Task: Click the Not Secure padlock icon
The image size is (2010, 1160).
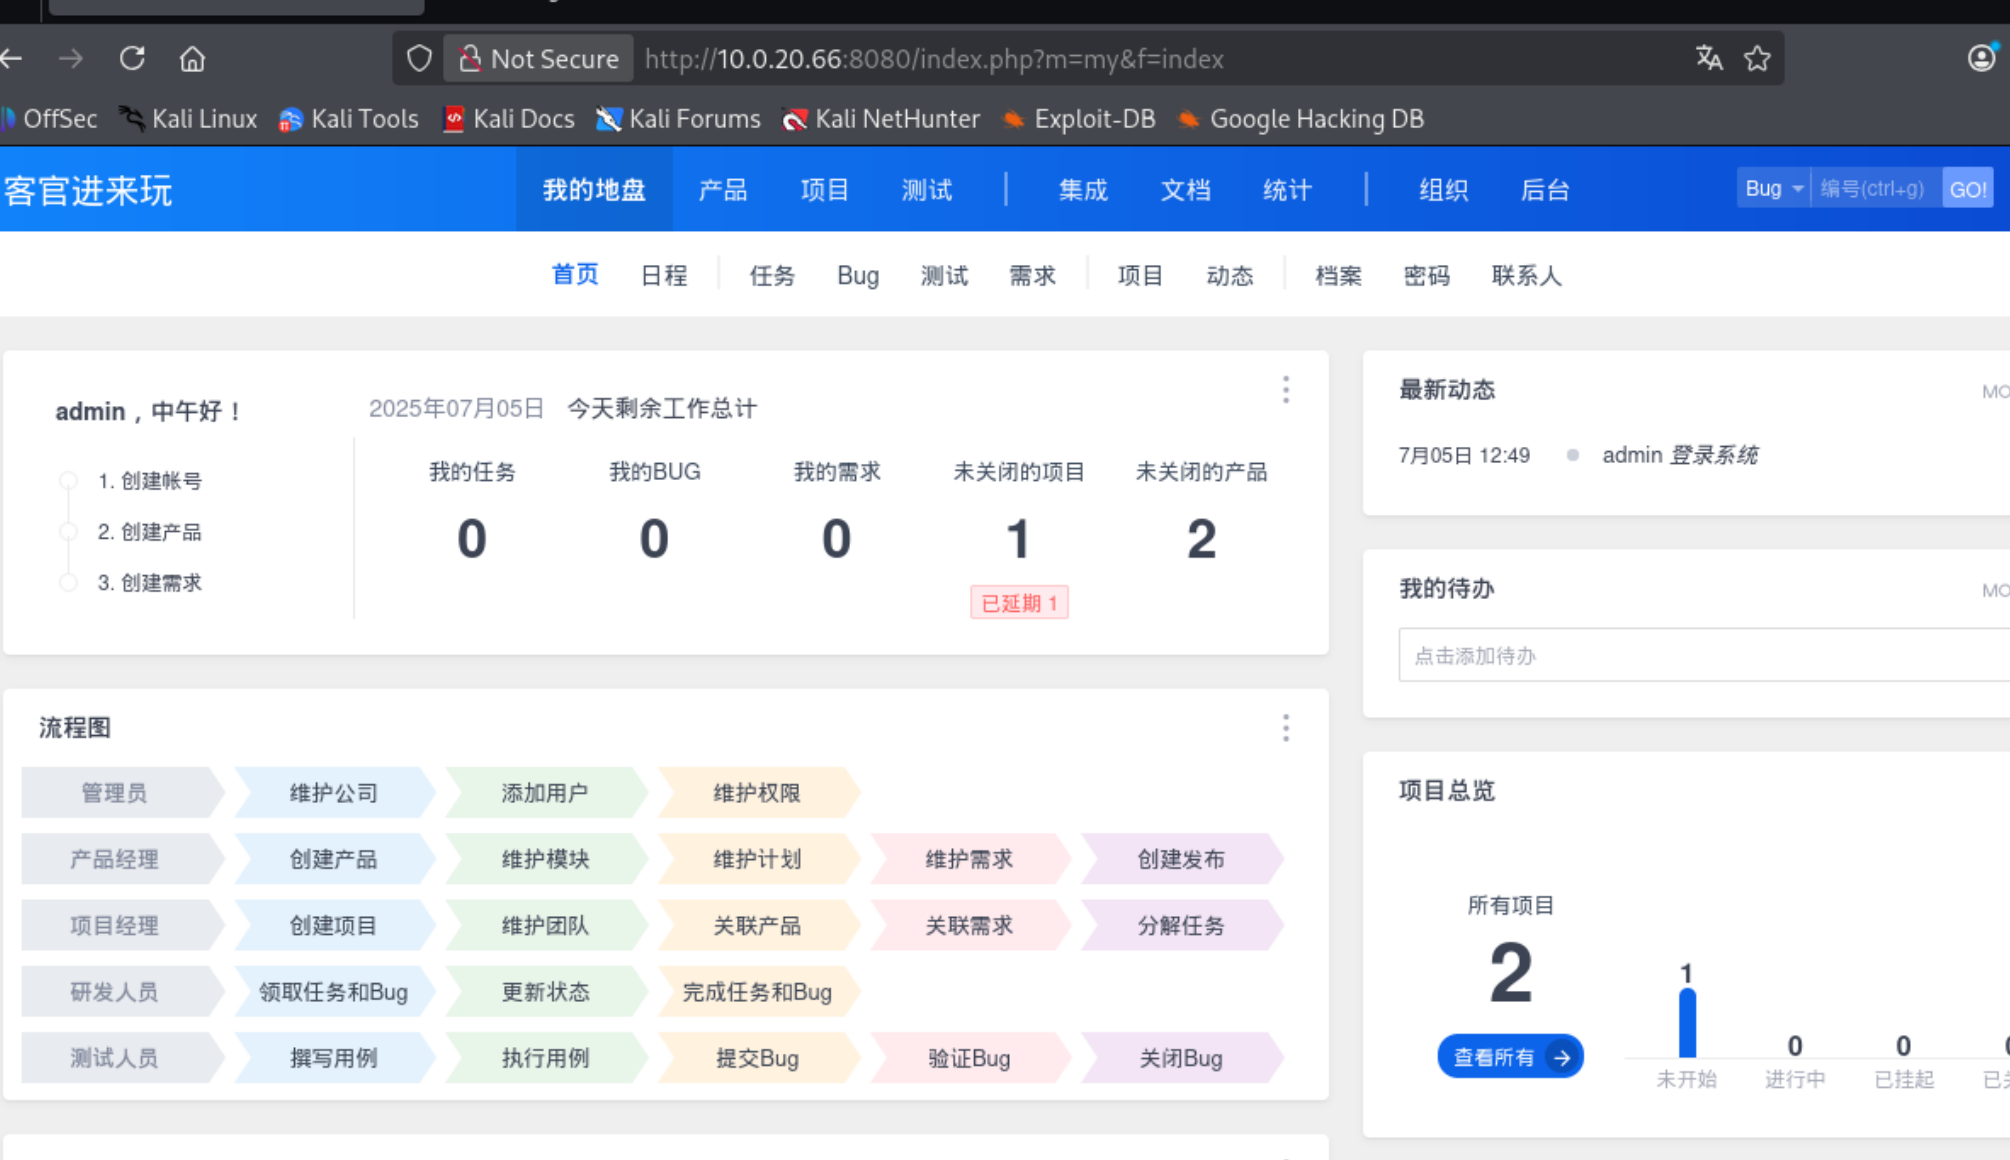Action: pos(470,59)
